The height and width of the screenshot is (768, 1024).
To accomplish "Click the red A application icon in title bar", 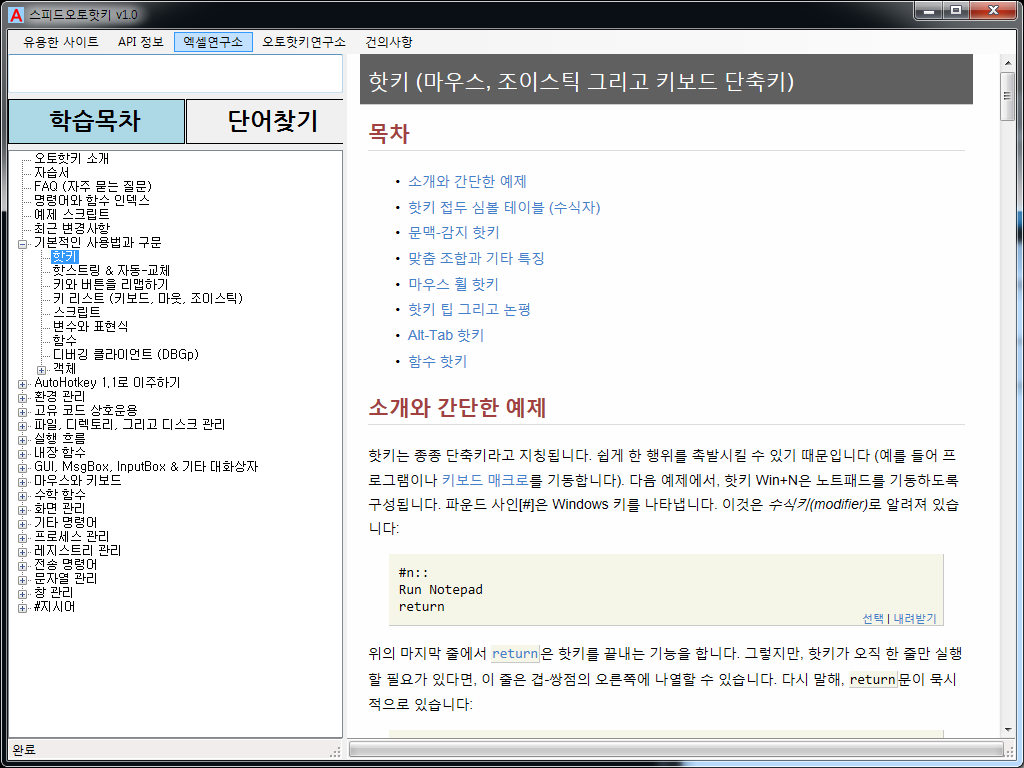I will [16, 14].
